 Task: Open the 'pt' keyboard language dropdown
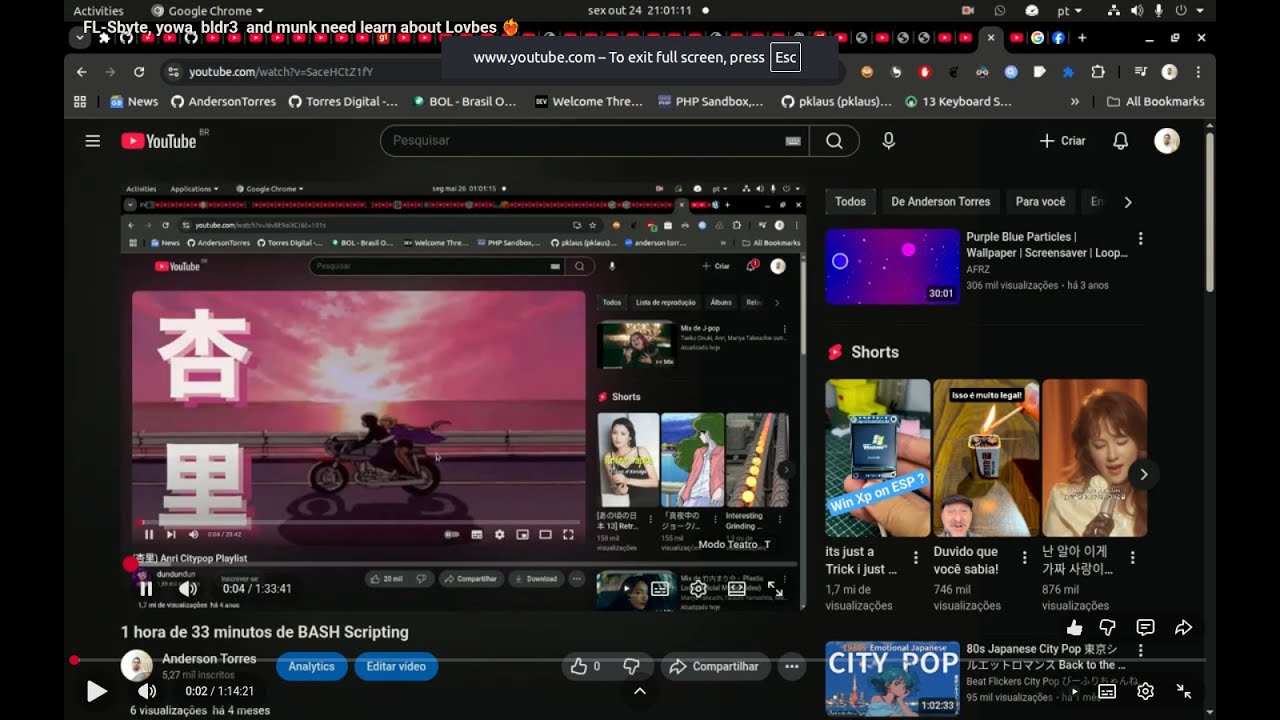[x=1068, y=11]
